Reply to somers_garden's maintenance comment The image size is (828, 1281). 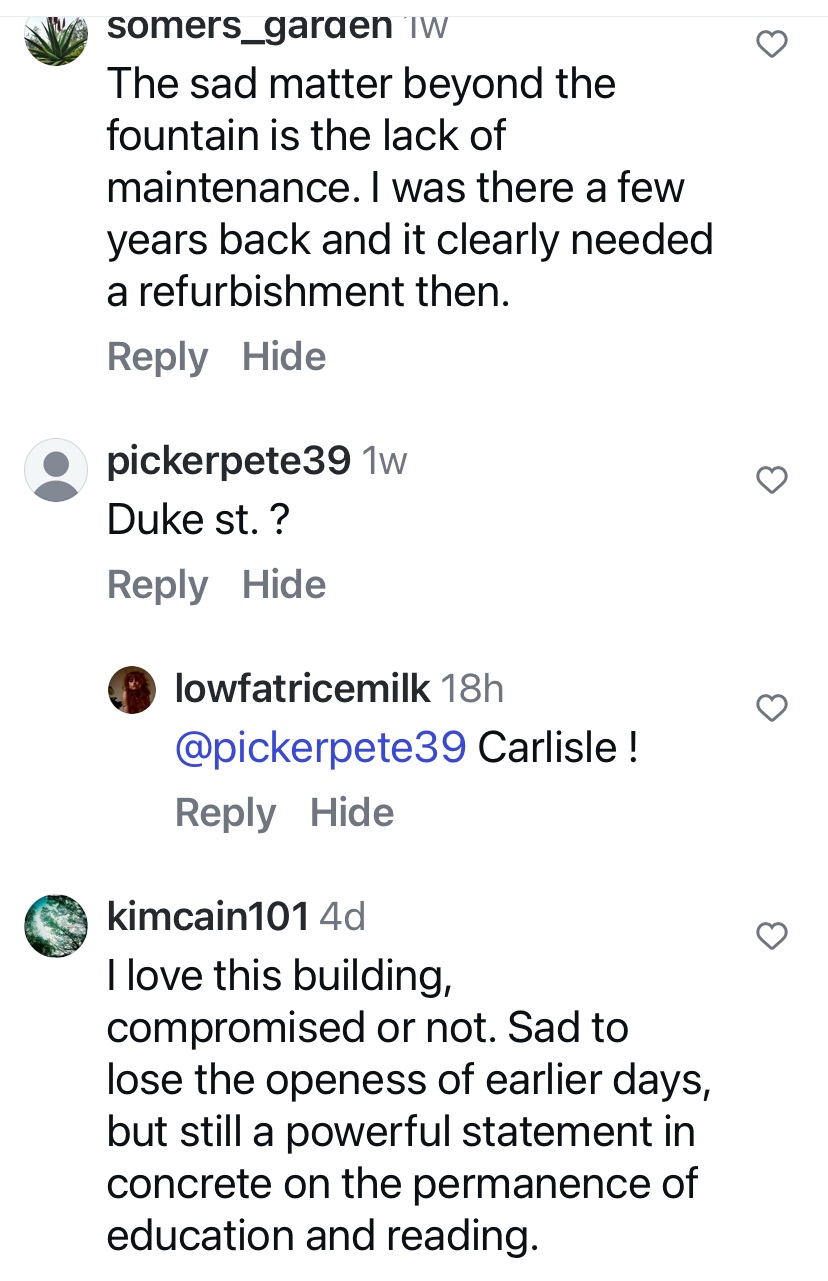coord(157,357)
